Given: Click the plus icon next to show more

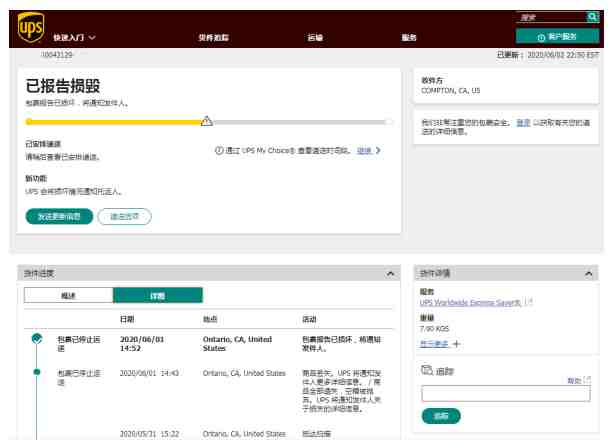Looking at the screenshot, I should [456, 344].
